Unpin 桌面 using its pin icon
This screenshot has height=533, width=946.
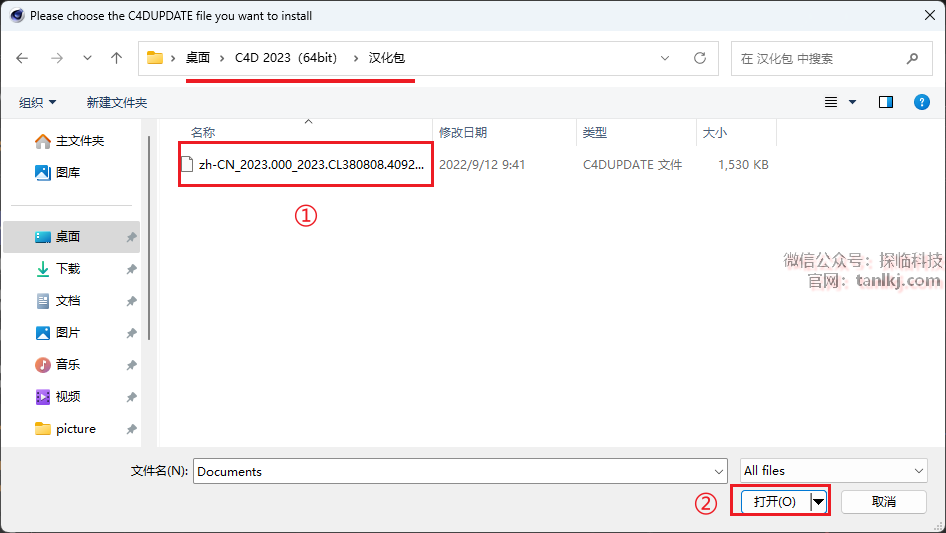coord(131,237)
